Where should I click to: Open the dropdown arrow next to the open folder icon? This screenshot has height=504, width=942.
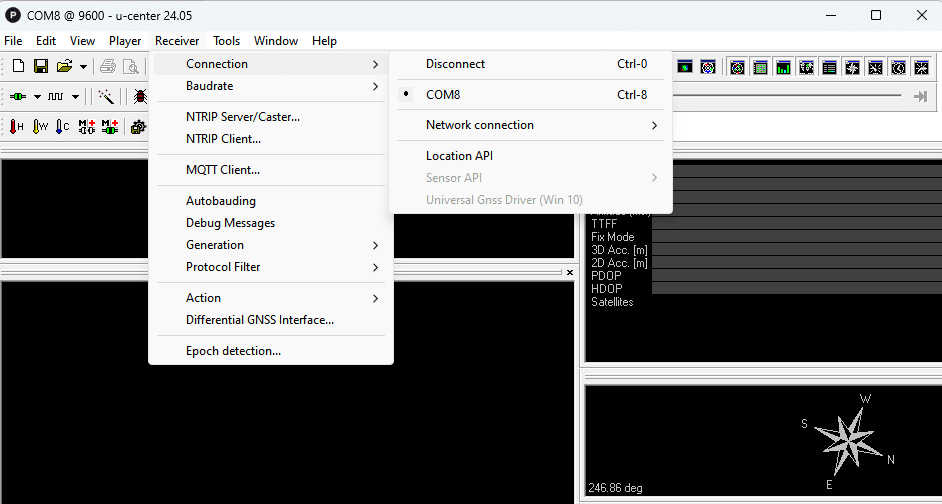[x=83, y=67]
